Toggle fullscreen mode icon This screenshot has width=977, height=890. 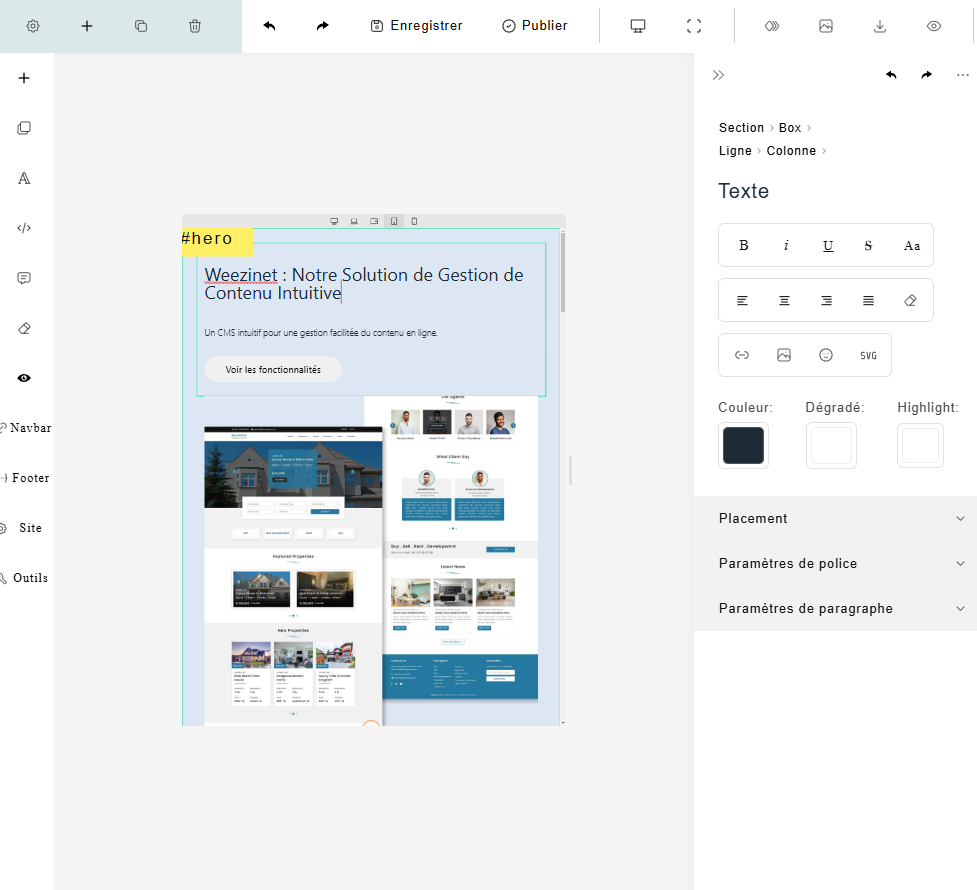(693, 26)
